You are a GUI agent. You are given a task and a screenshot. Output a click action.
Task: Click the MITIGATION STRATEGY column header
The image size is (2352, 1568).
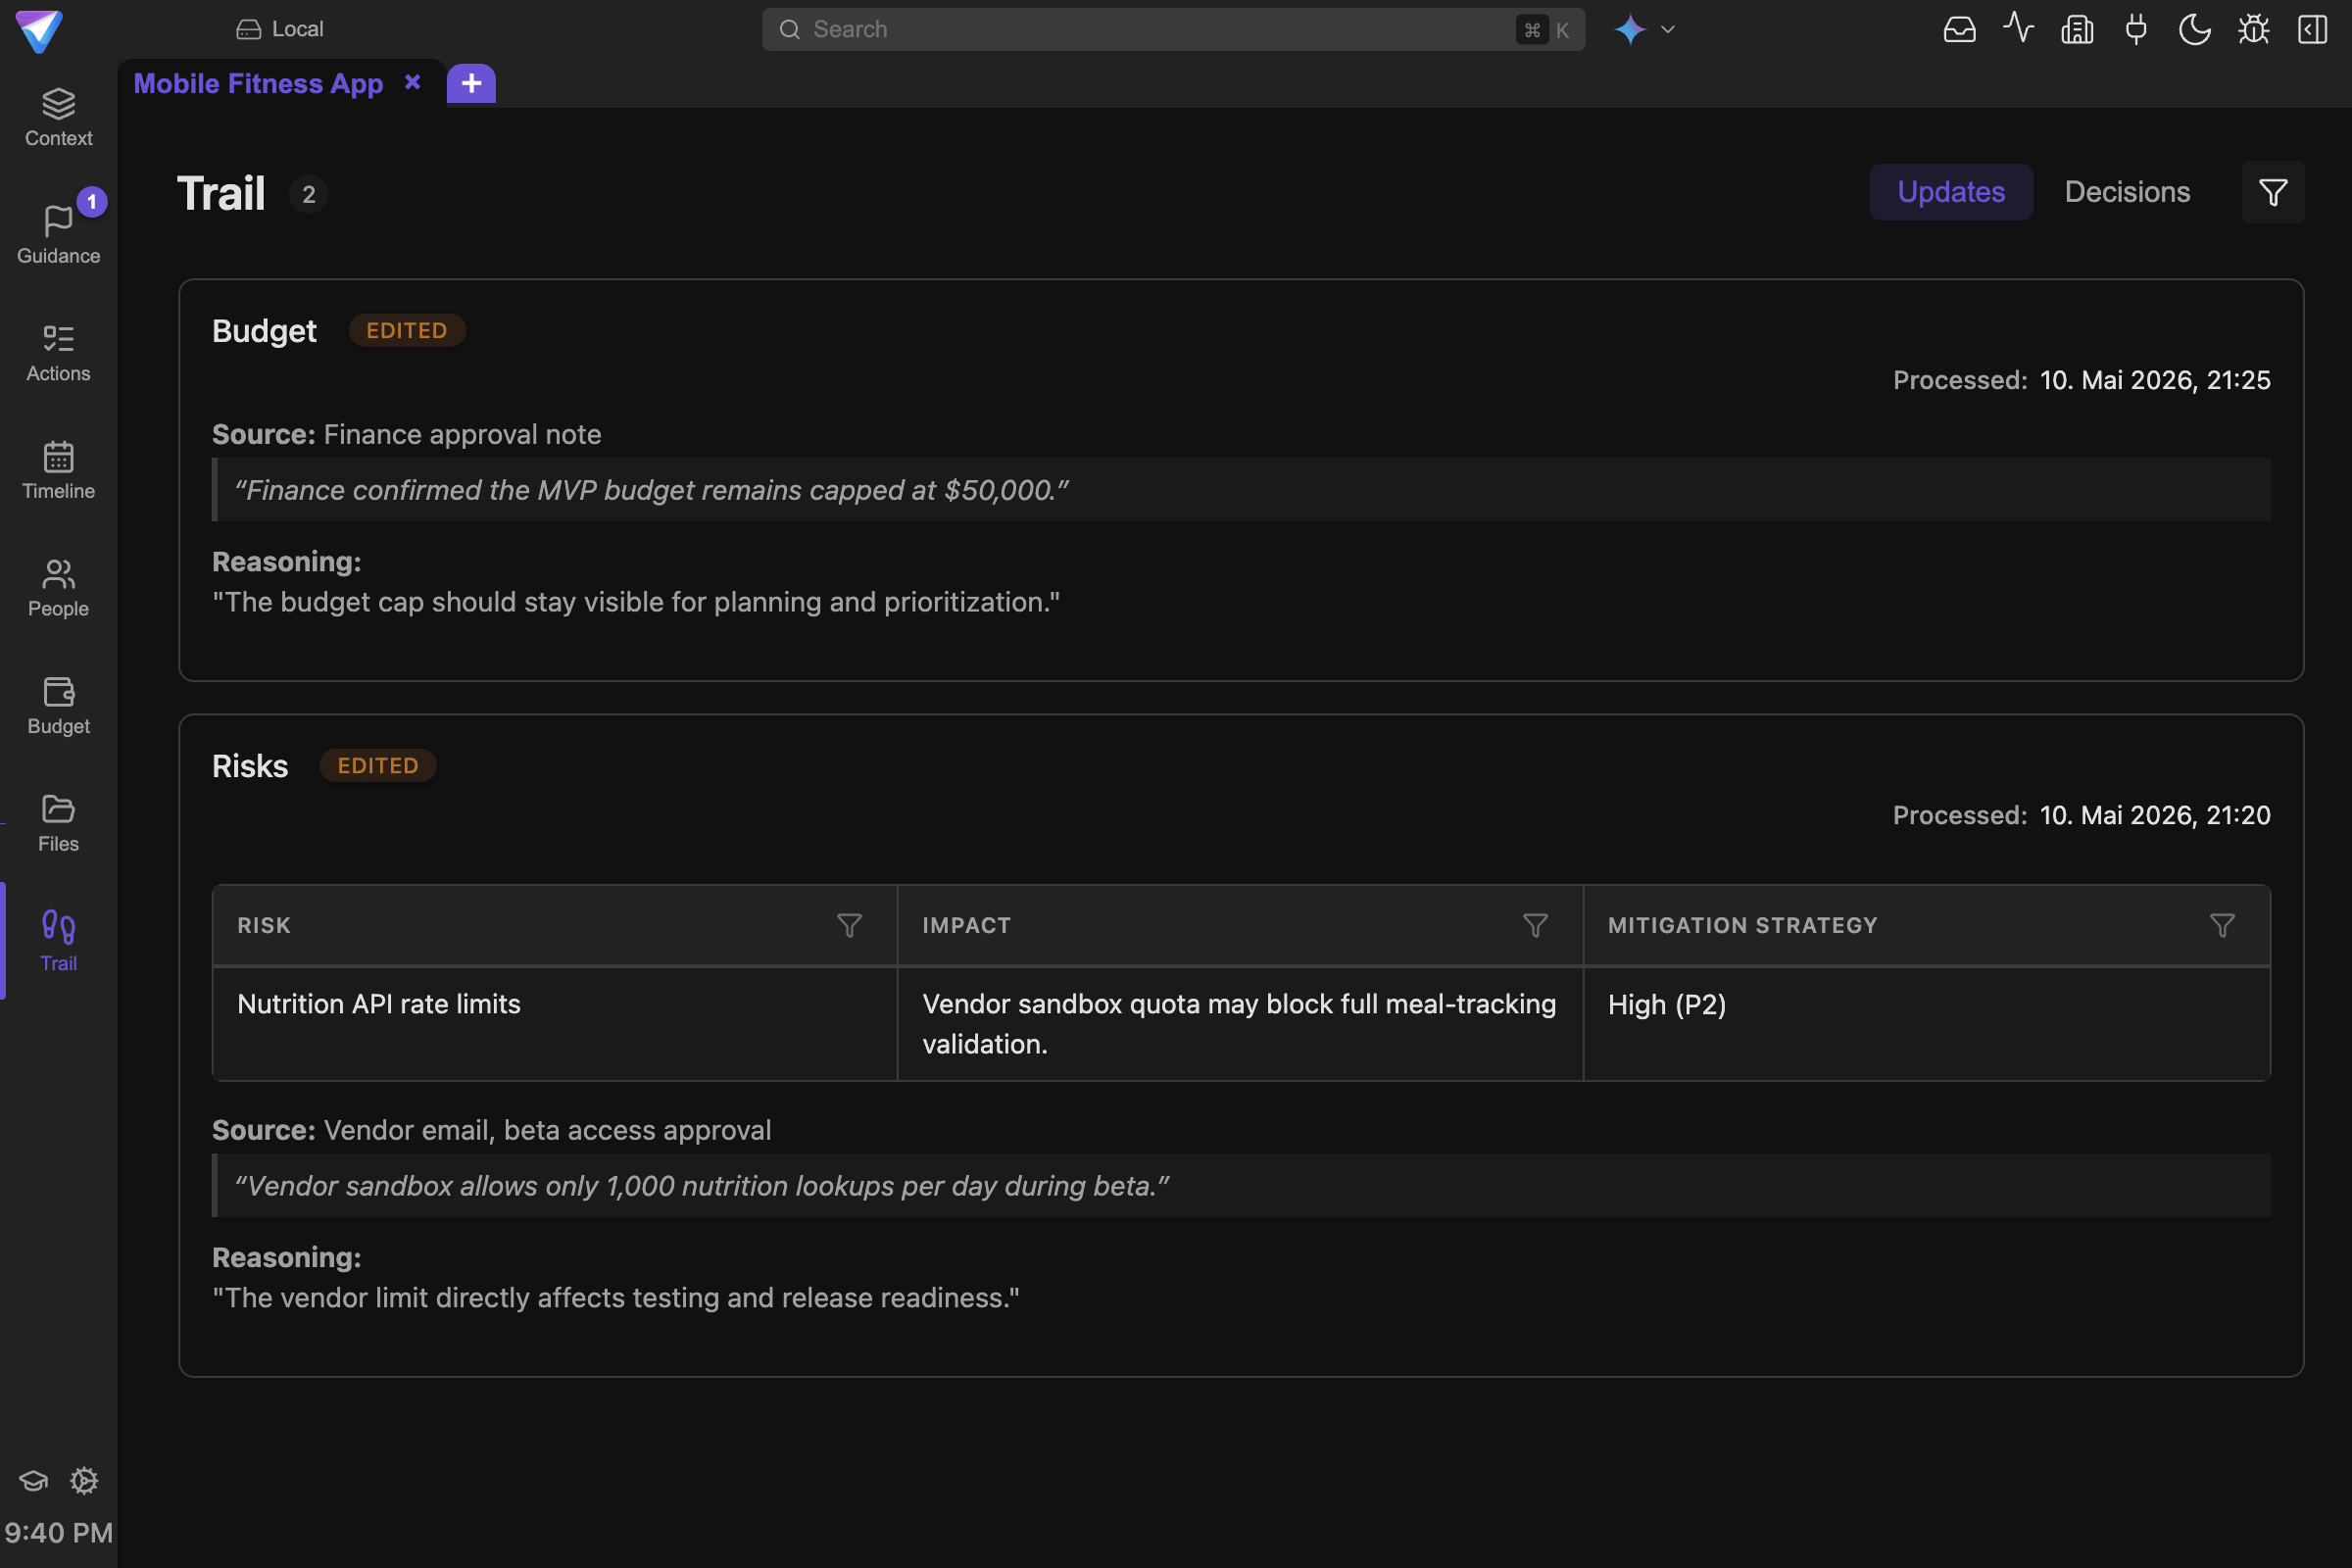pos(1926,925)
